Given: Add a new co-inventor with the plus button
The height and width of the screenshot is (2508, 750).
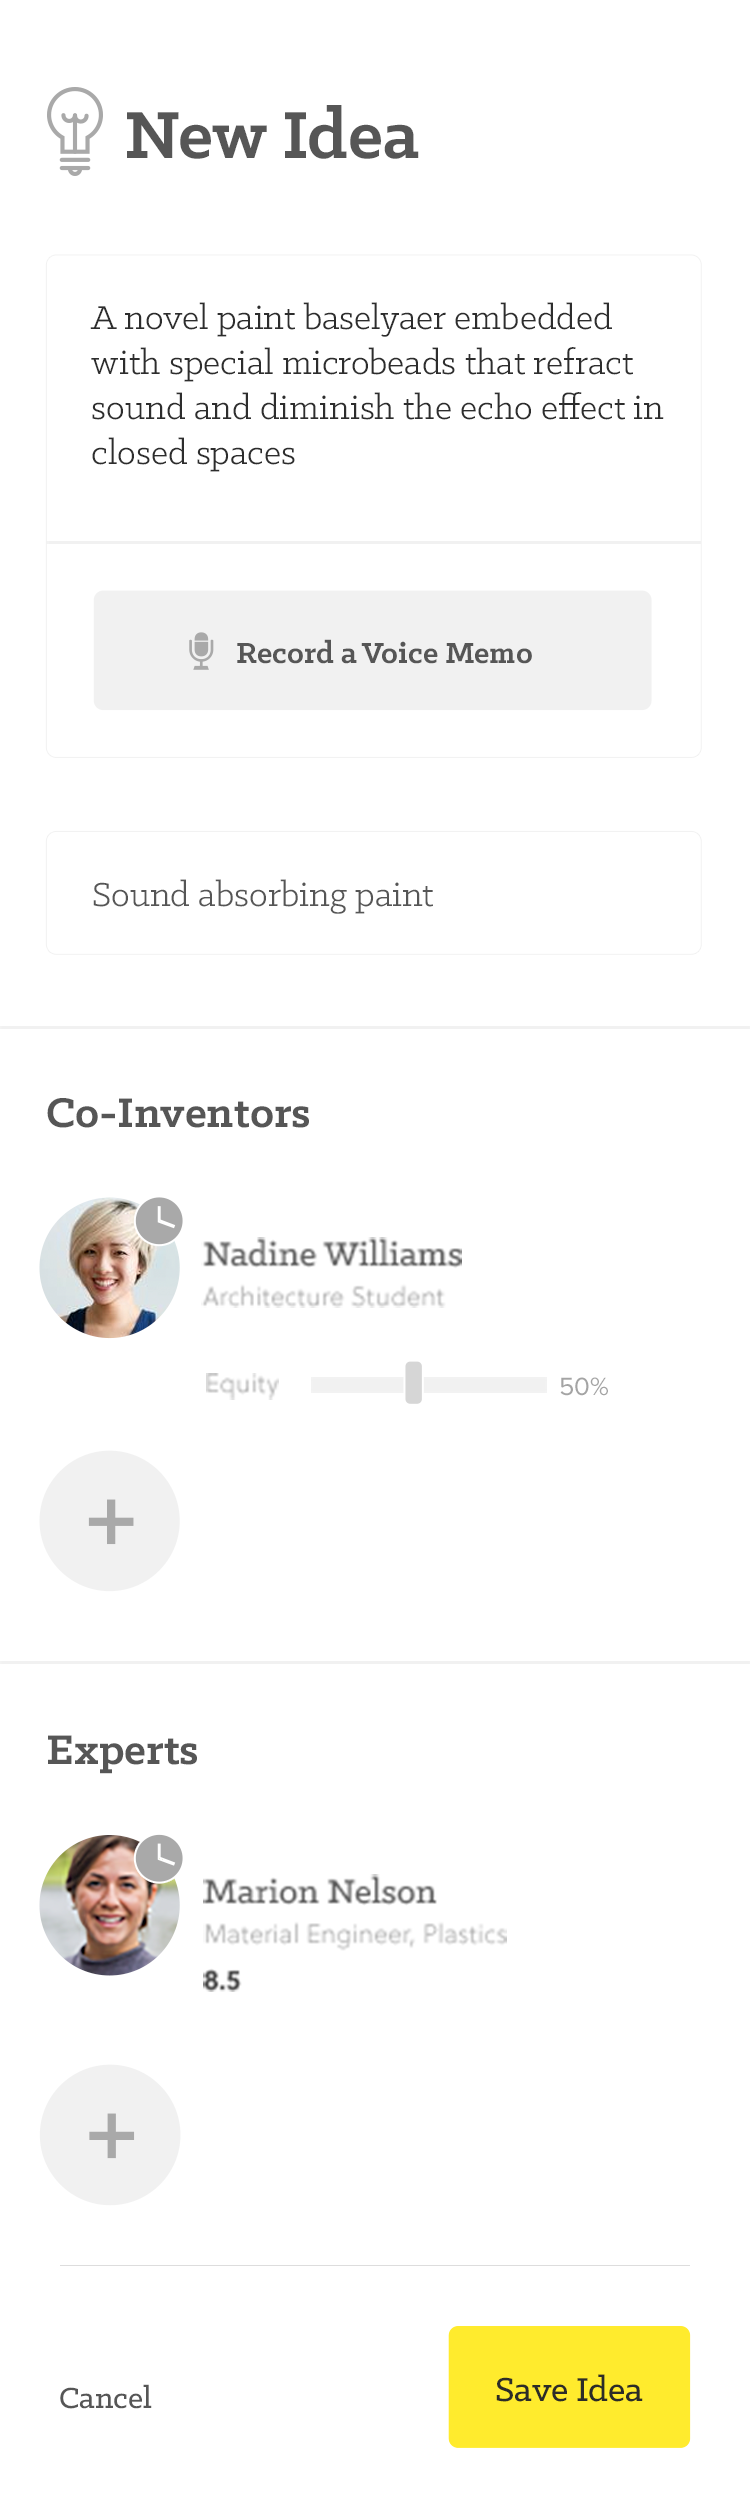Looking at the screenshot, I should 110,1521.
